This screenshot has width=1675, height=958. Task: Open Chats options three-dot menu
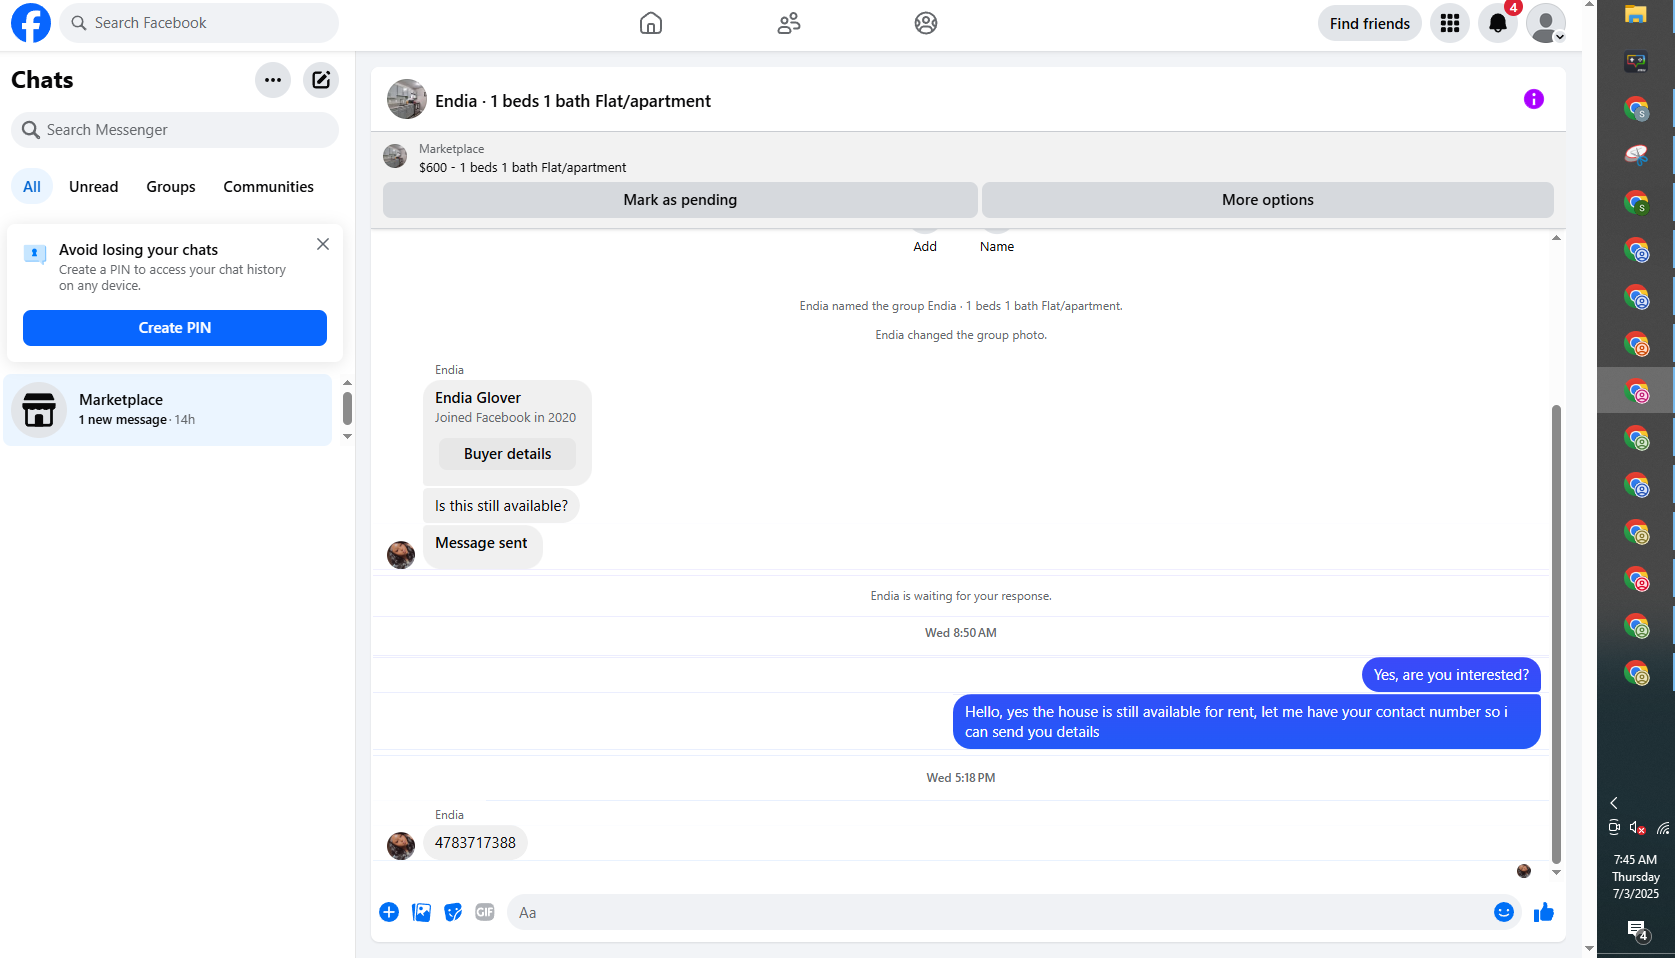pos(273,80)
